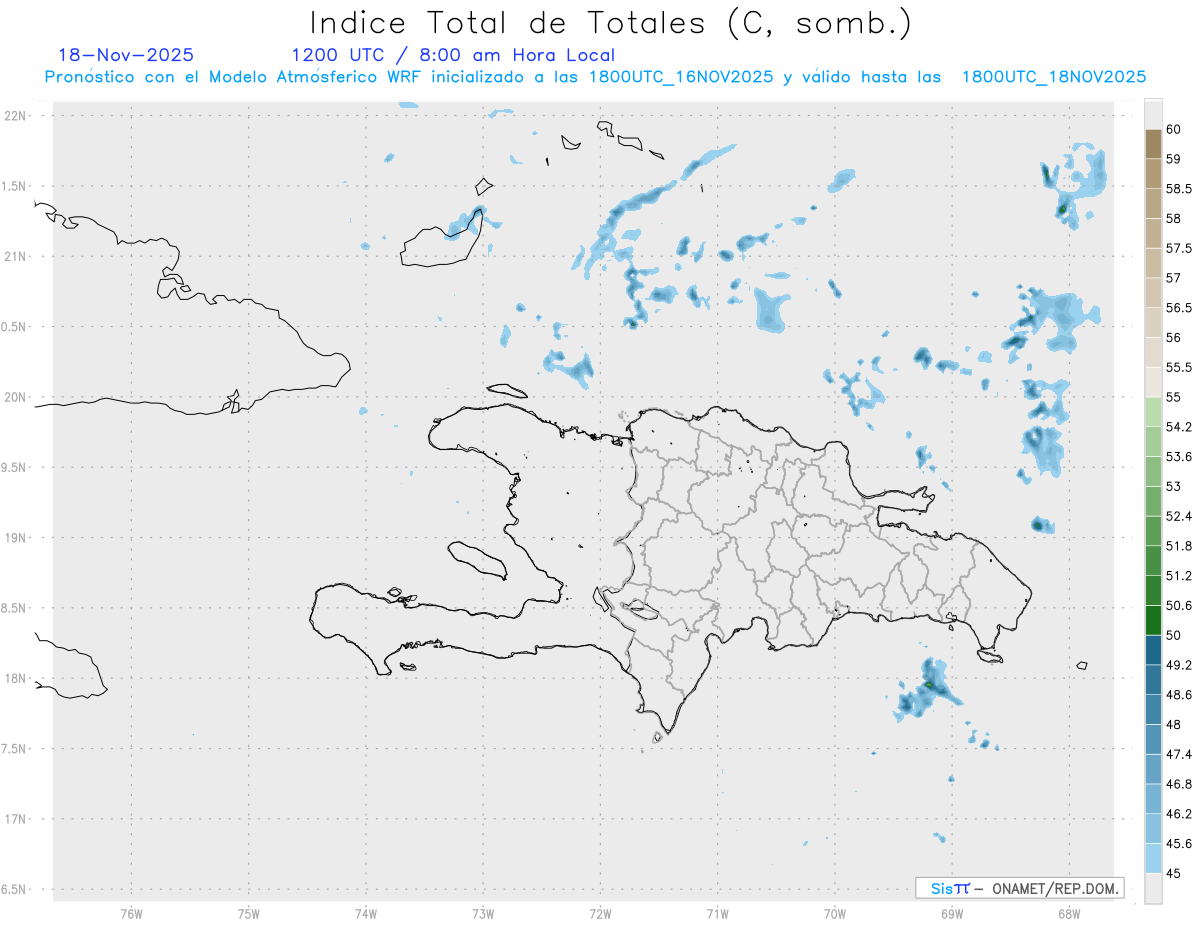Click the legend value "50.6"
The height and width of the screenshot is (927, 1200).
click(x=1179, y=605)
